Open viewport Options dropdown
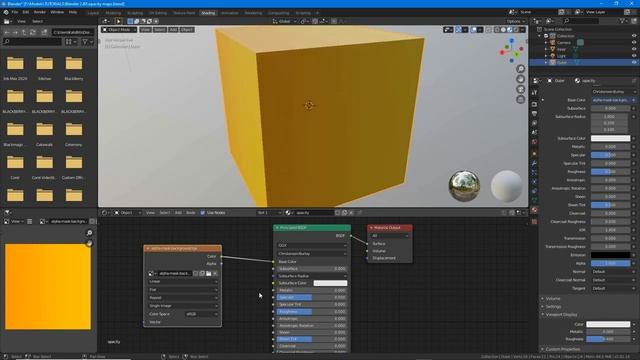The width and height of the screenshot is (640, 360). pos(516,21)
